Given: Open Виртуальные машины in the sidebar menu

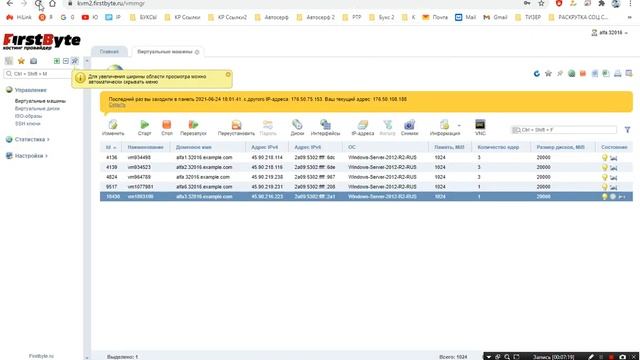Looking at the screenshot, I should [40, 101].
